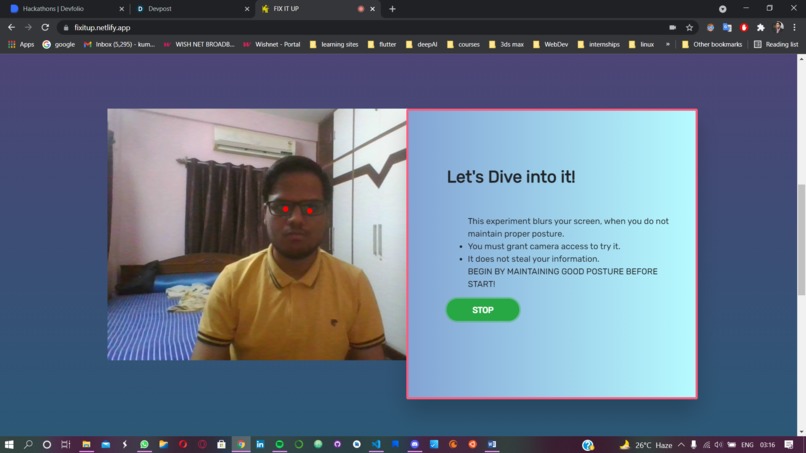Open the Wishnet - Portal bookmark
This screenshot has width=806, height=453.
271,44
